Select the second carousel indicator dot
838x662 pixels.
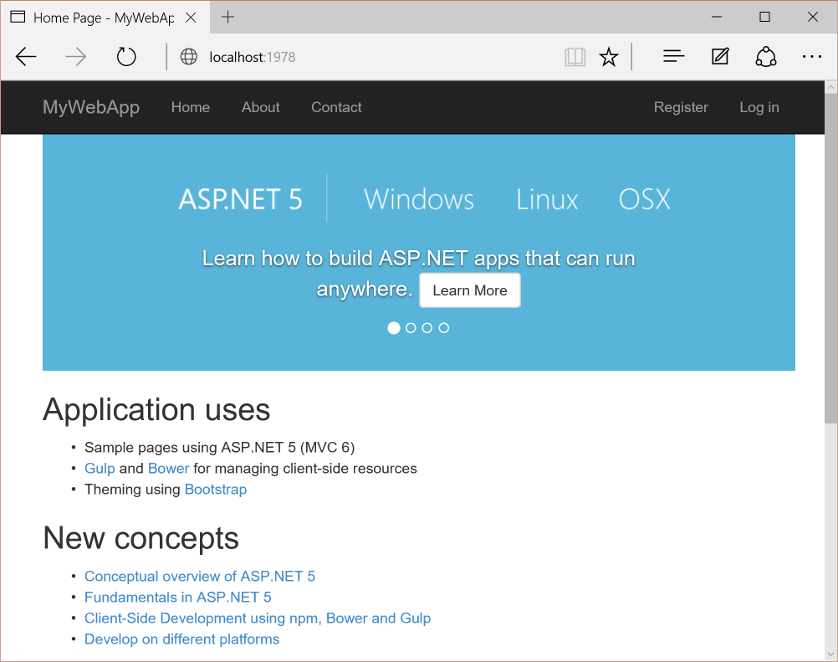(x=410, y=328)
